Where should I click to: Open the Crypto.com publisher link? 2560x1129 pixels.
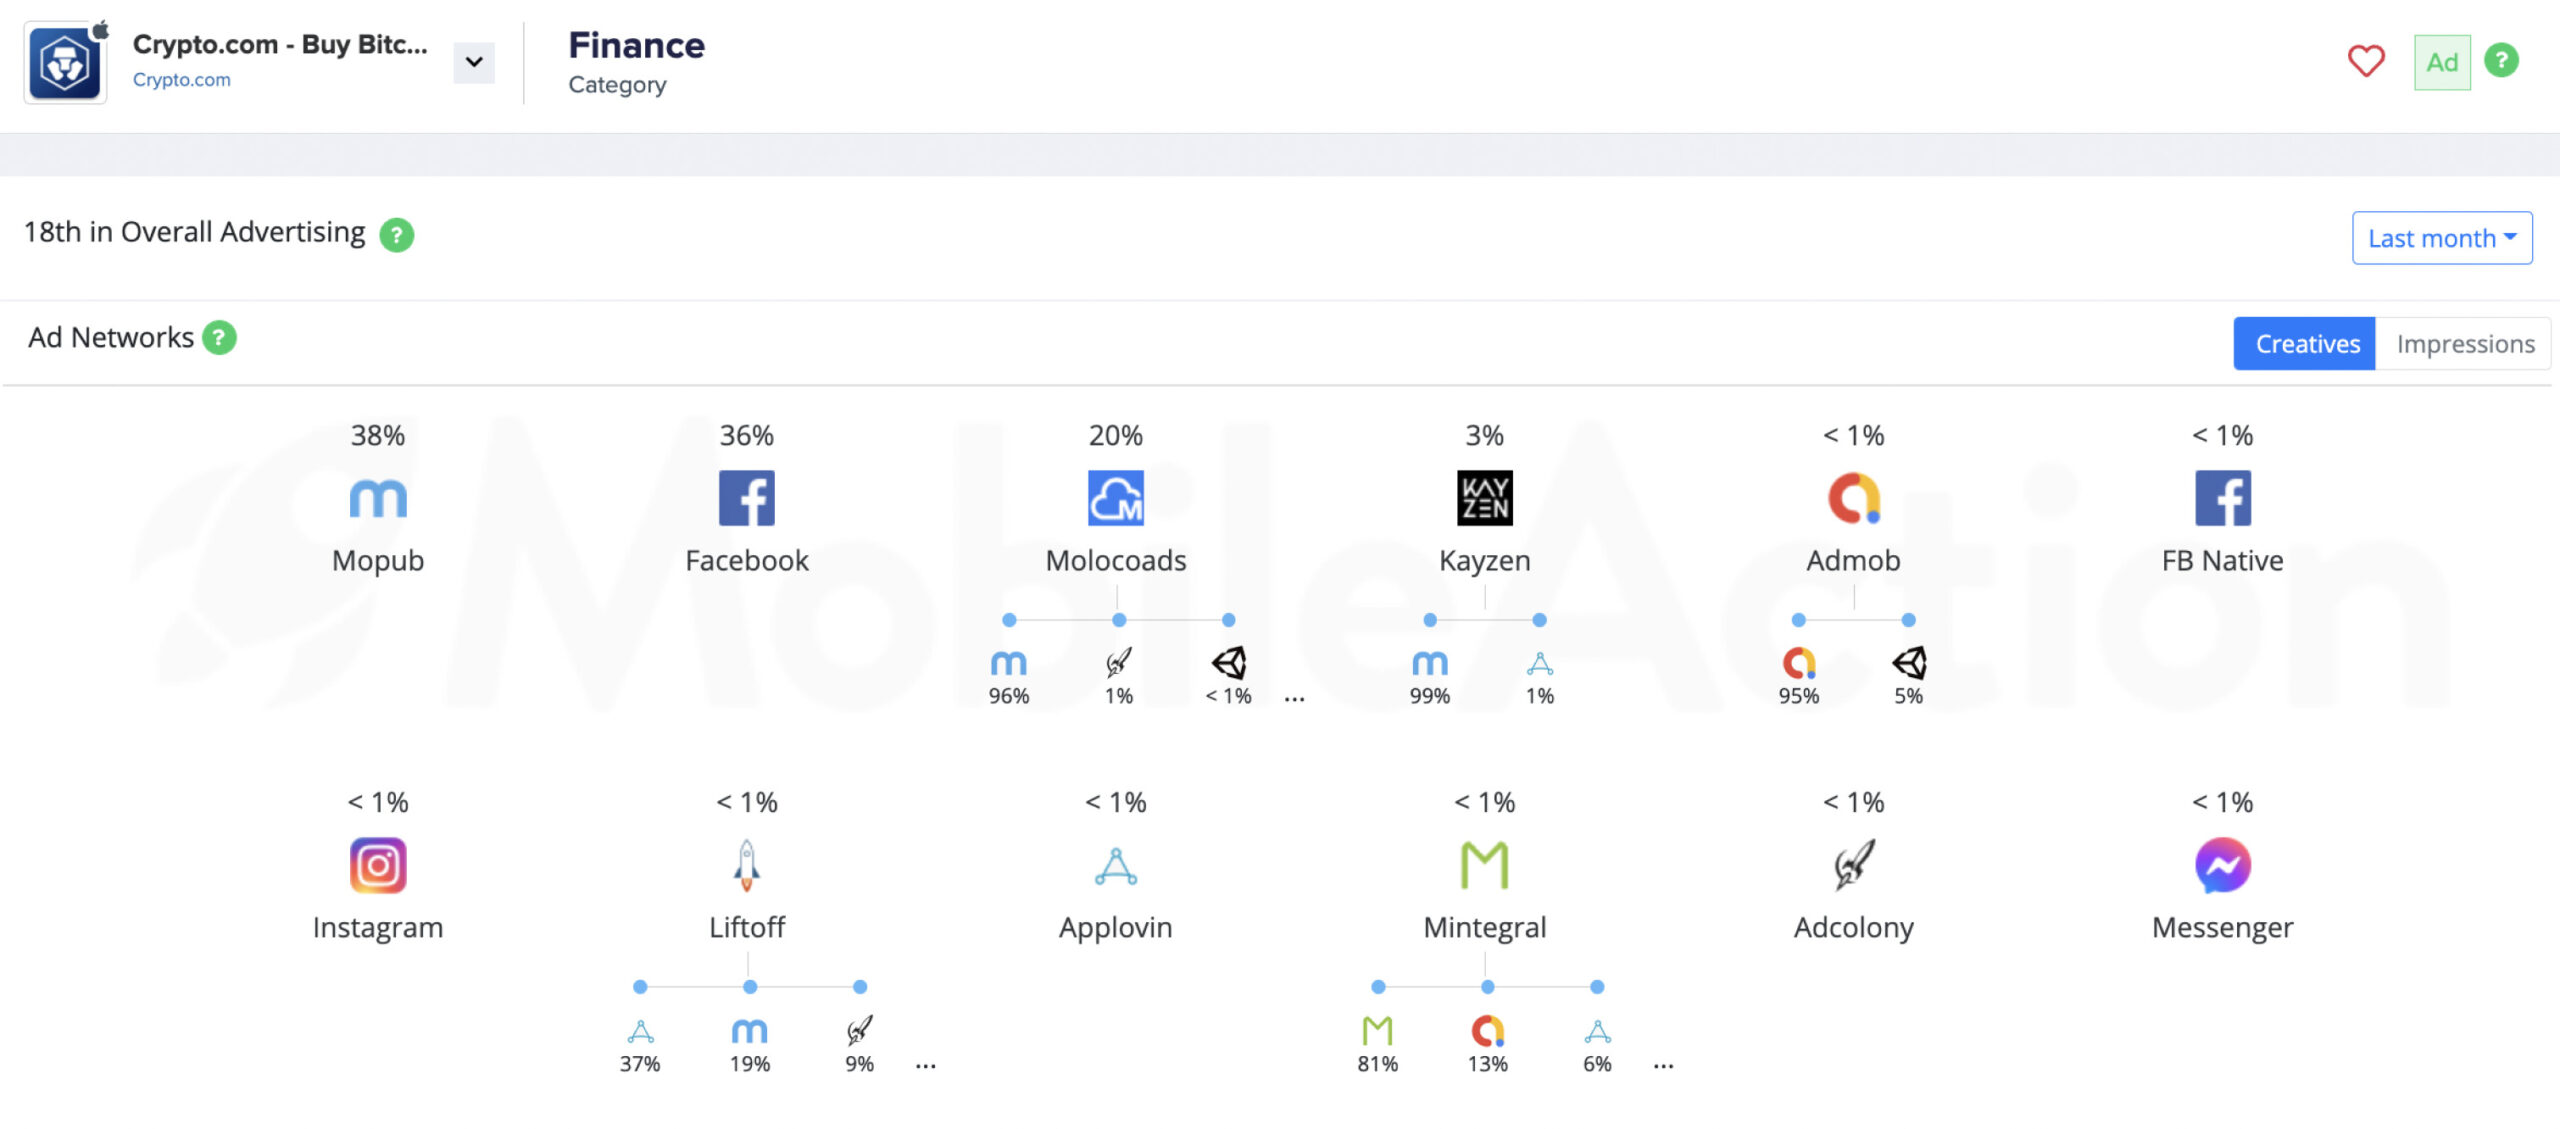pyautogui.click(x=181, y=80)
